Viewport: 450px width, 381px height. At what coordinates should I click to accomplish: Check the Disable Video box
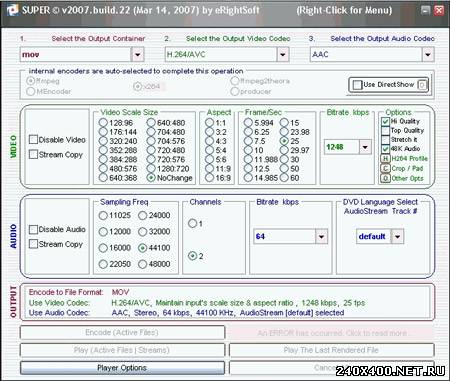tap(33, 139)
